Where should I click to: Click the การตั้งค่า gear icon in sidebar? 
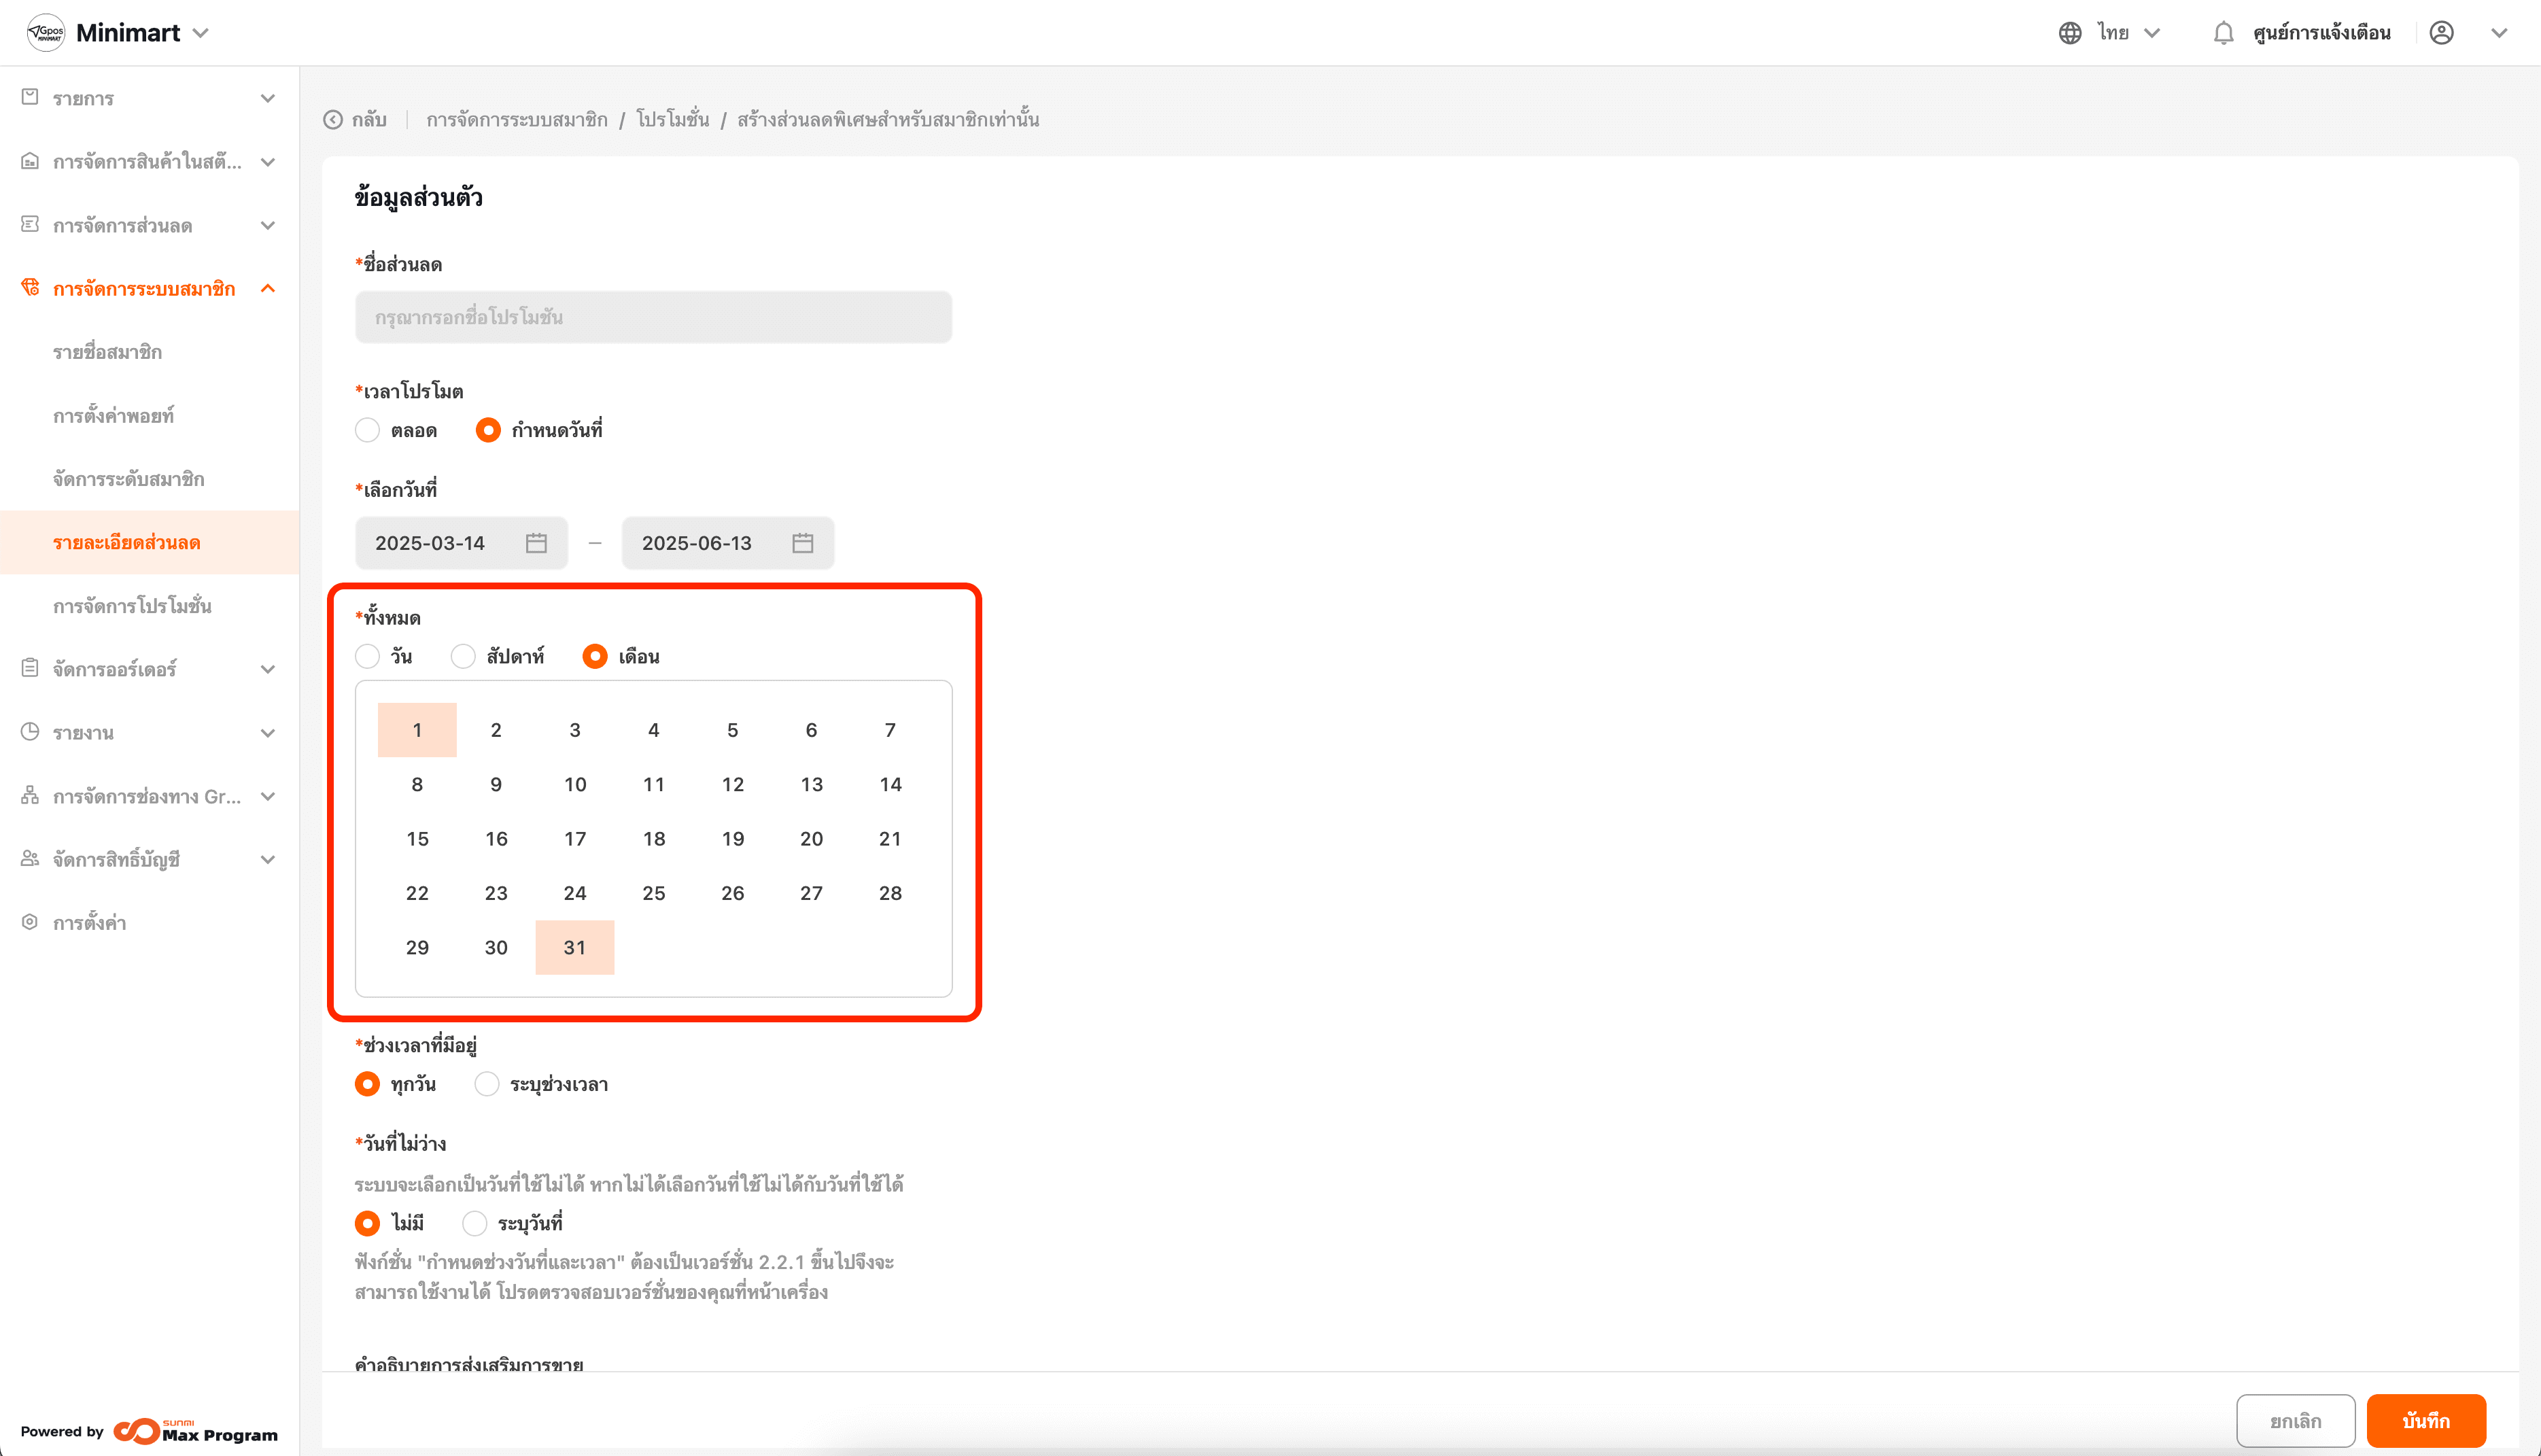30,922
